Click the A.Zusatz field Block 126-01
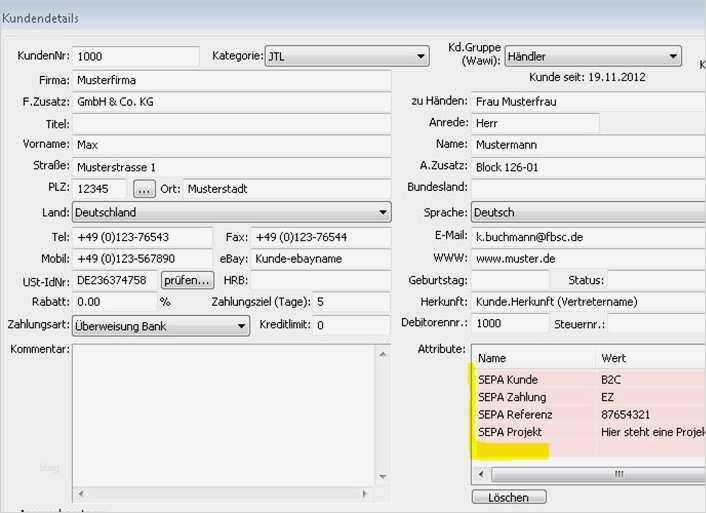 click(x=588, y=167)
